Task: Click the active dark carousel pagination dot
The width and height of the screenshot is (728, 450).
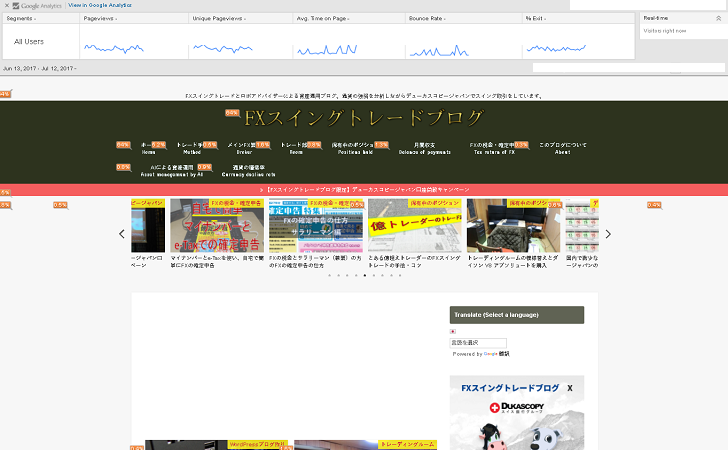Action: click(x=365, y=275)
